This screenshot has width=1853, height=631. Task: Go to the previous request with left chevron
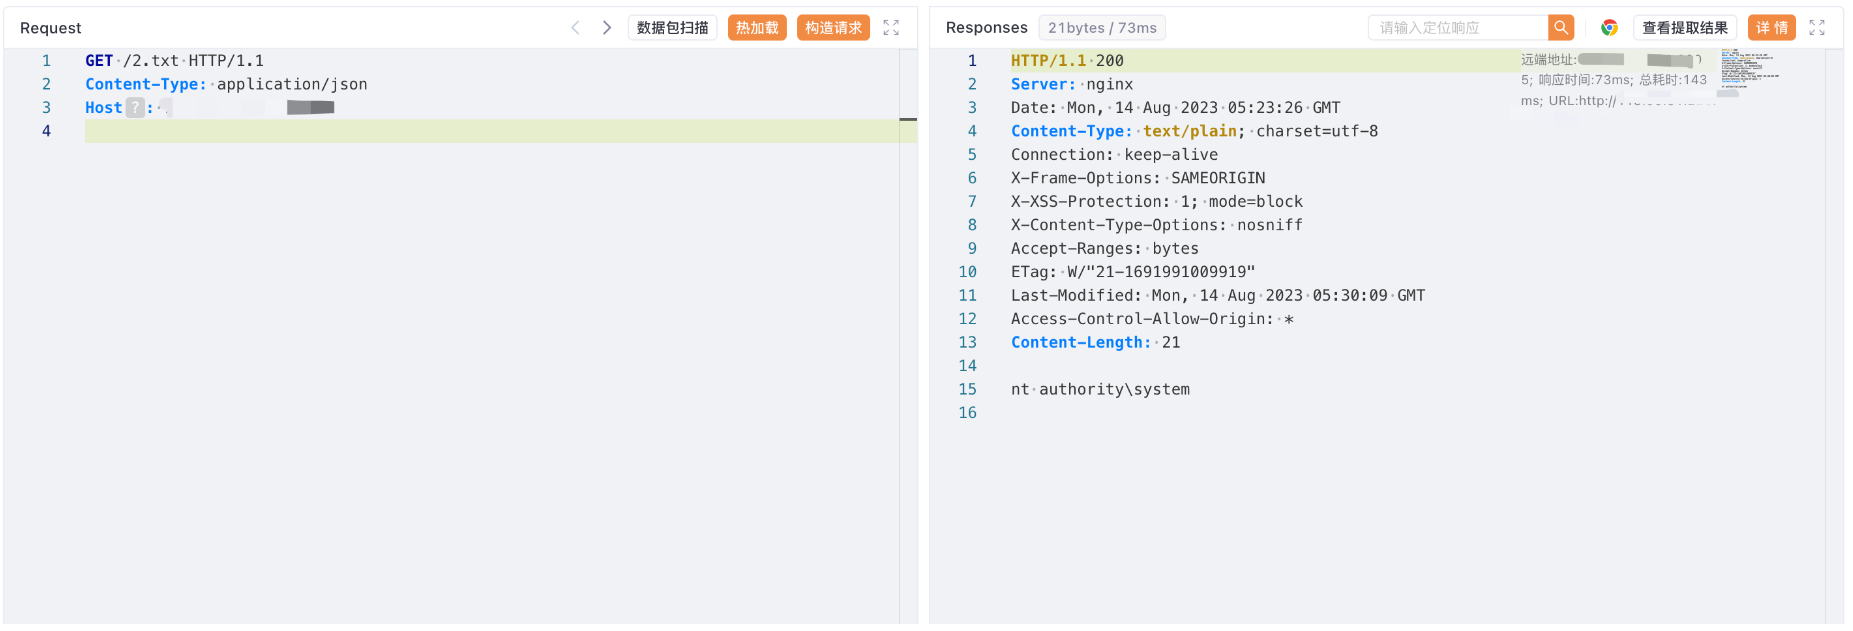click(575, 28)
